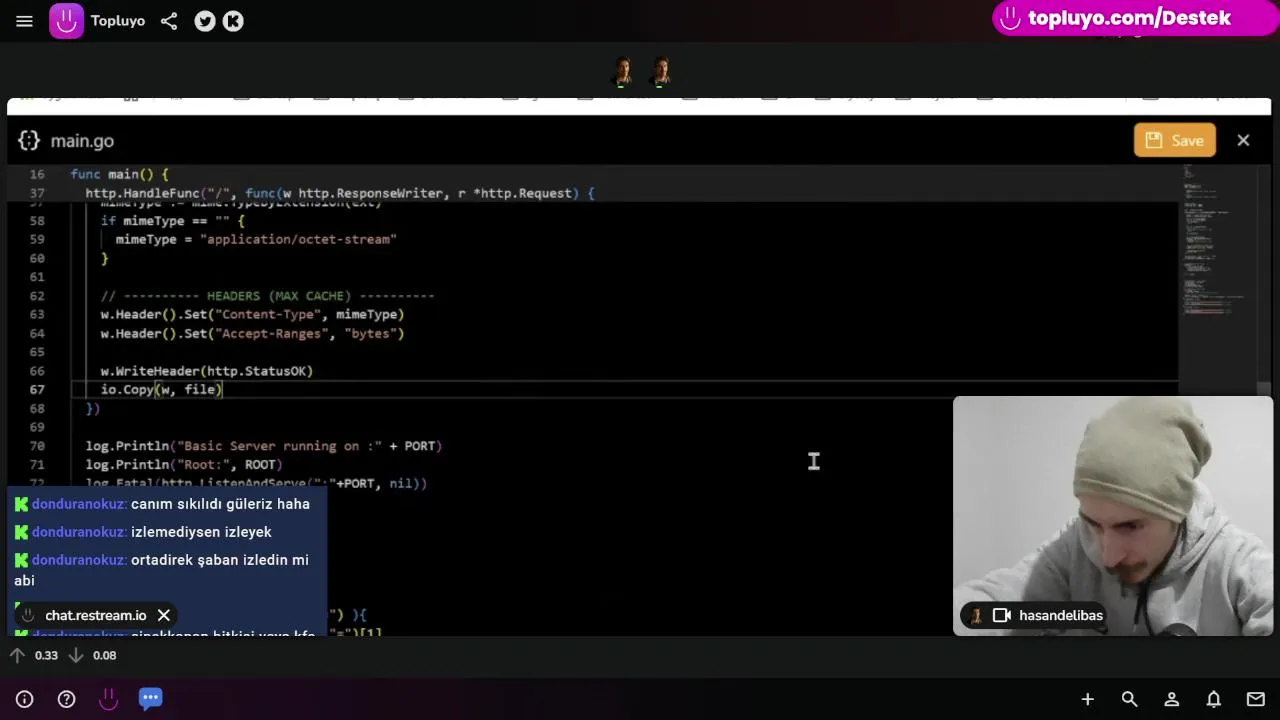The height and width of the screenshot is (720, 1280).
Task: Close the chat.restream.io popup
Action: pyautogui.click(x=164, y=615)
